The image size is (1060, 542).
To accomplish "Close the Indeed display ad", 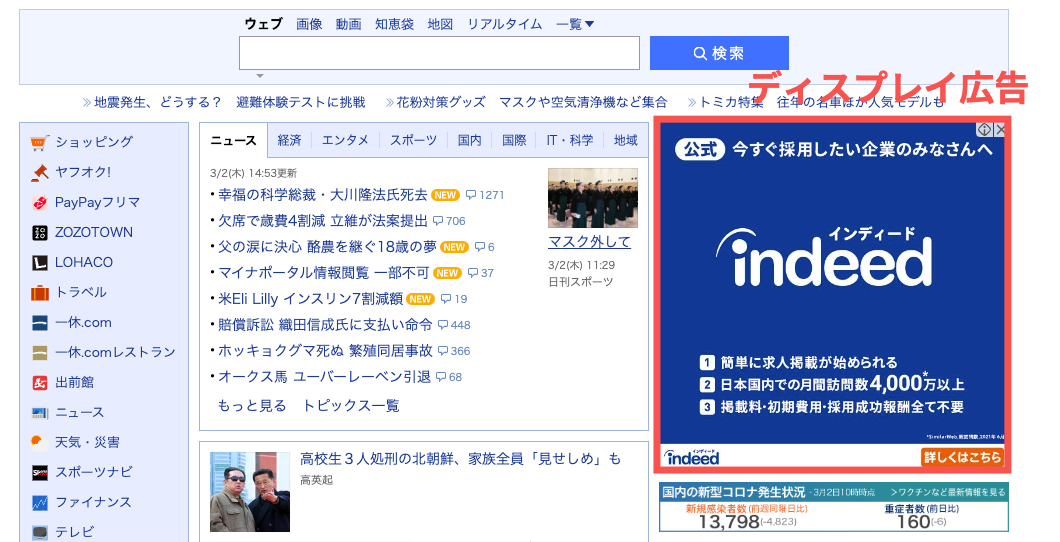I will [999, 128].
